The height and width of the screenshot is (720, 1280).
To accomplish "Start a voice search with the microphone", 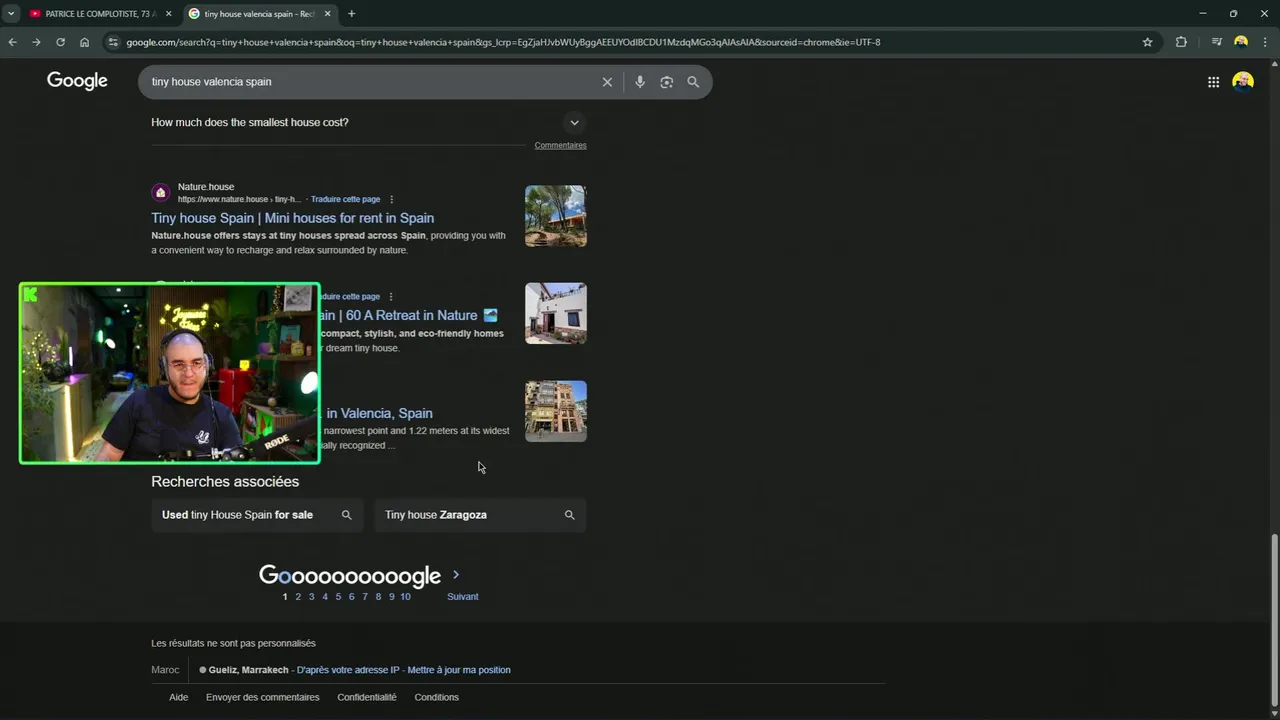I will (640, 82).
